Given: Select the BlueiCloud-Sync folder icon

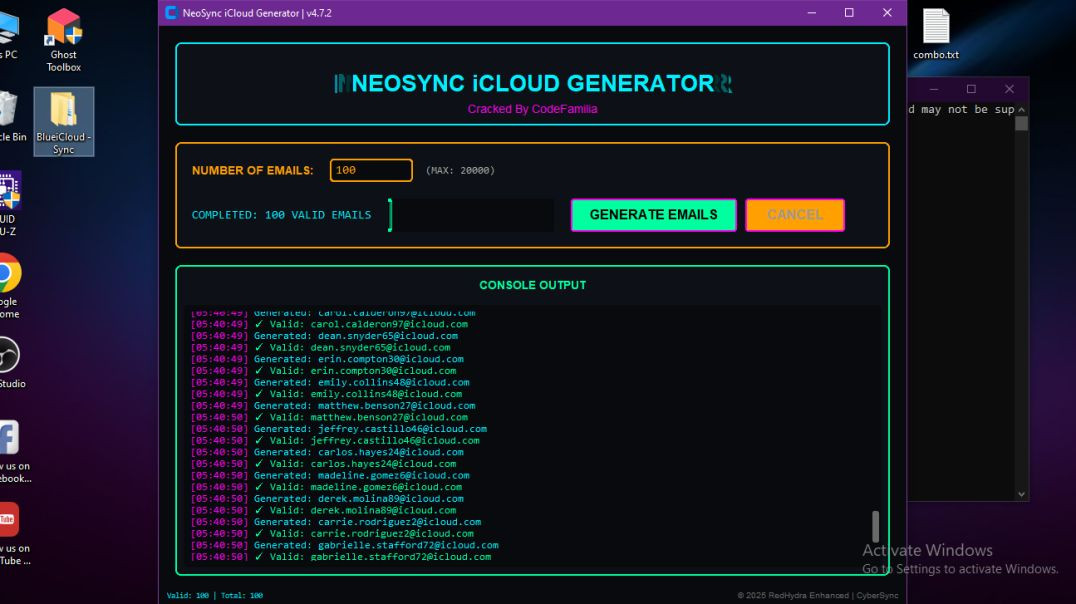Looking at the screenshot, I should pos(63,121).
